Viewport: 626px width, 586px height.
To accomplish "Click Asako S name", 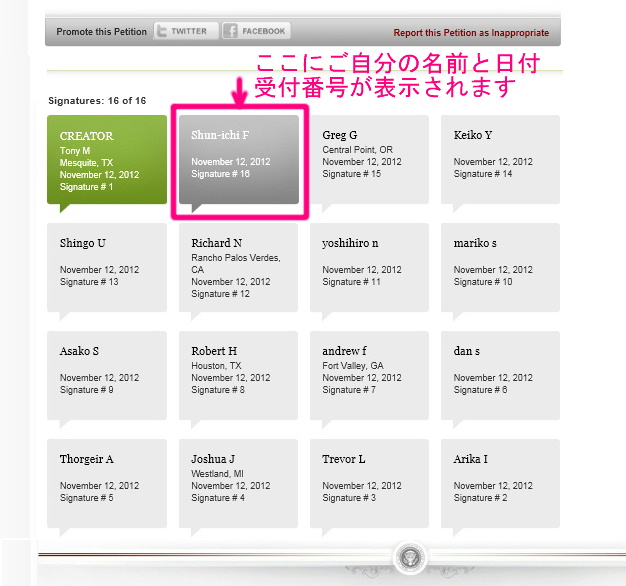I will [79, 351].
